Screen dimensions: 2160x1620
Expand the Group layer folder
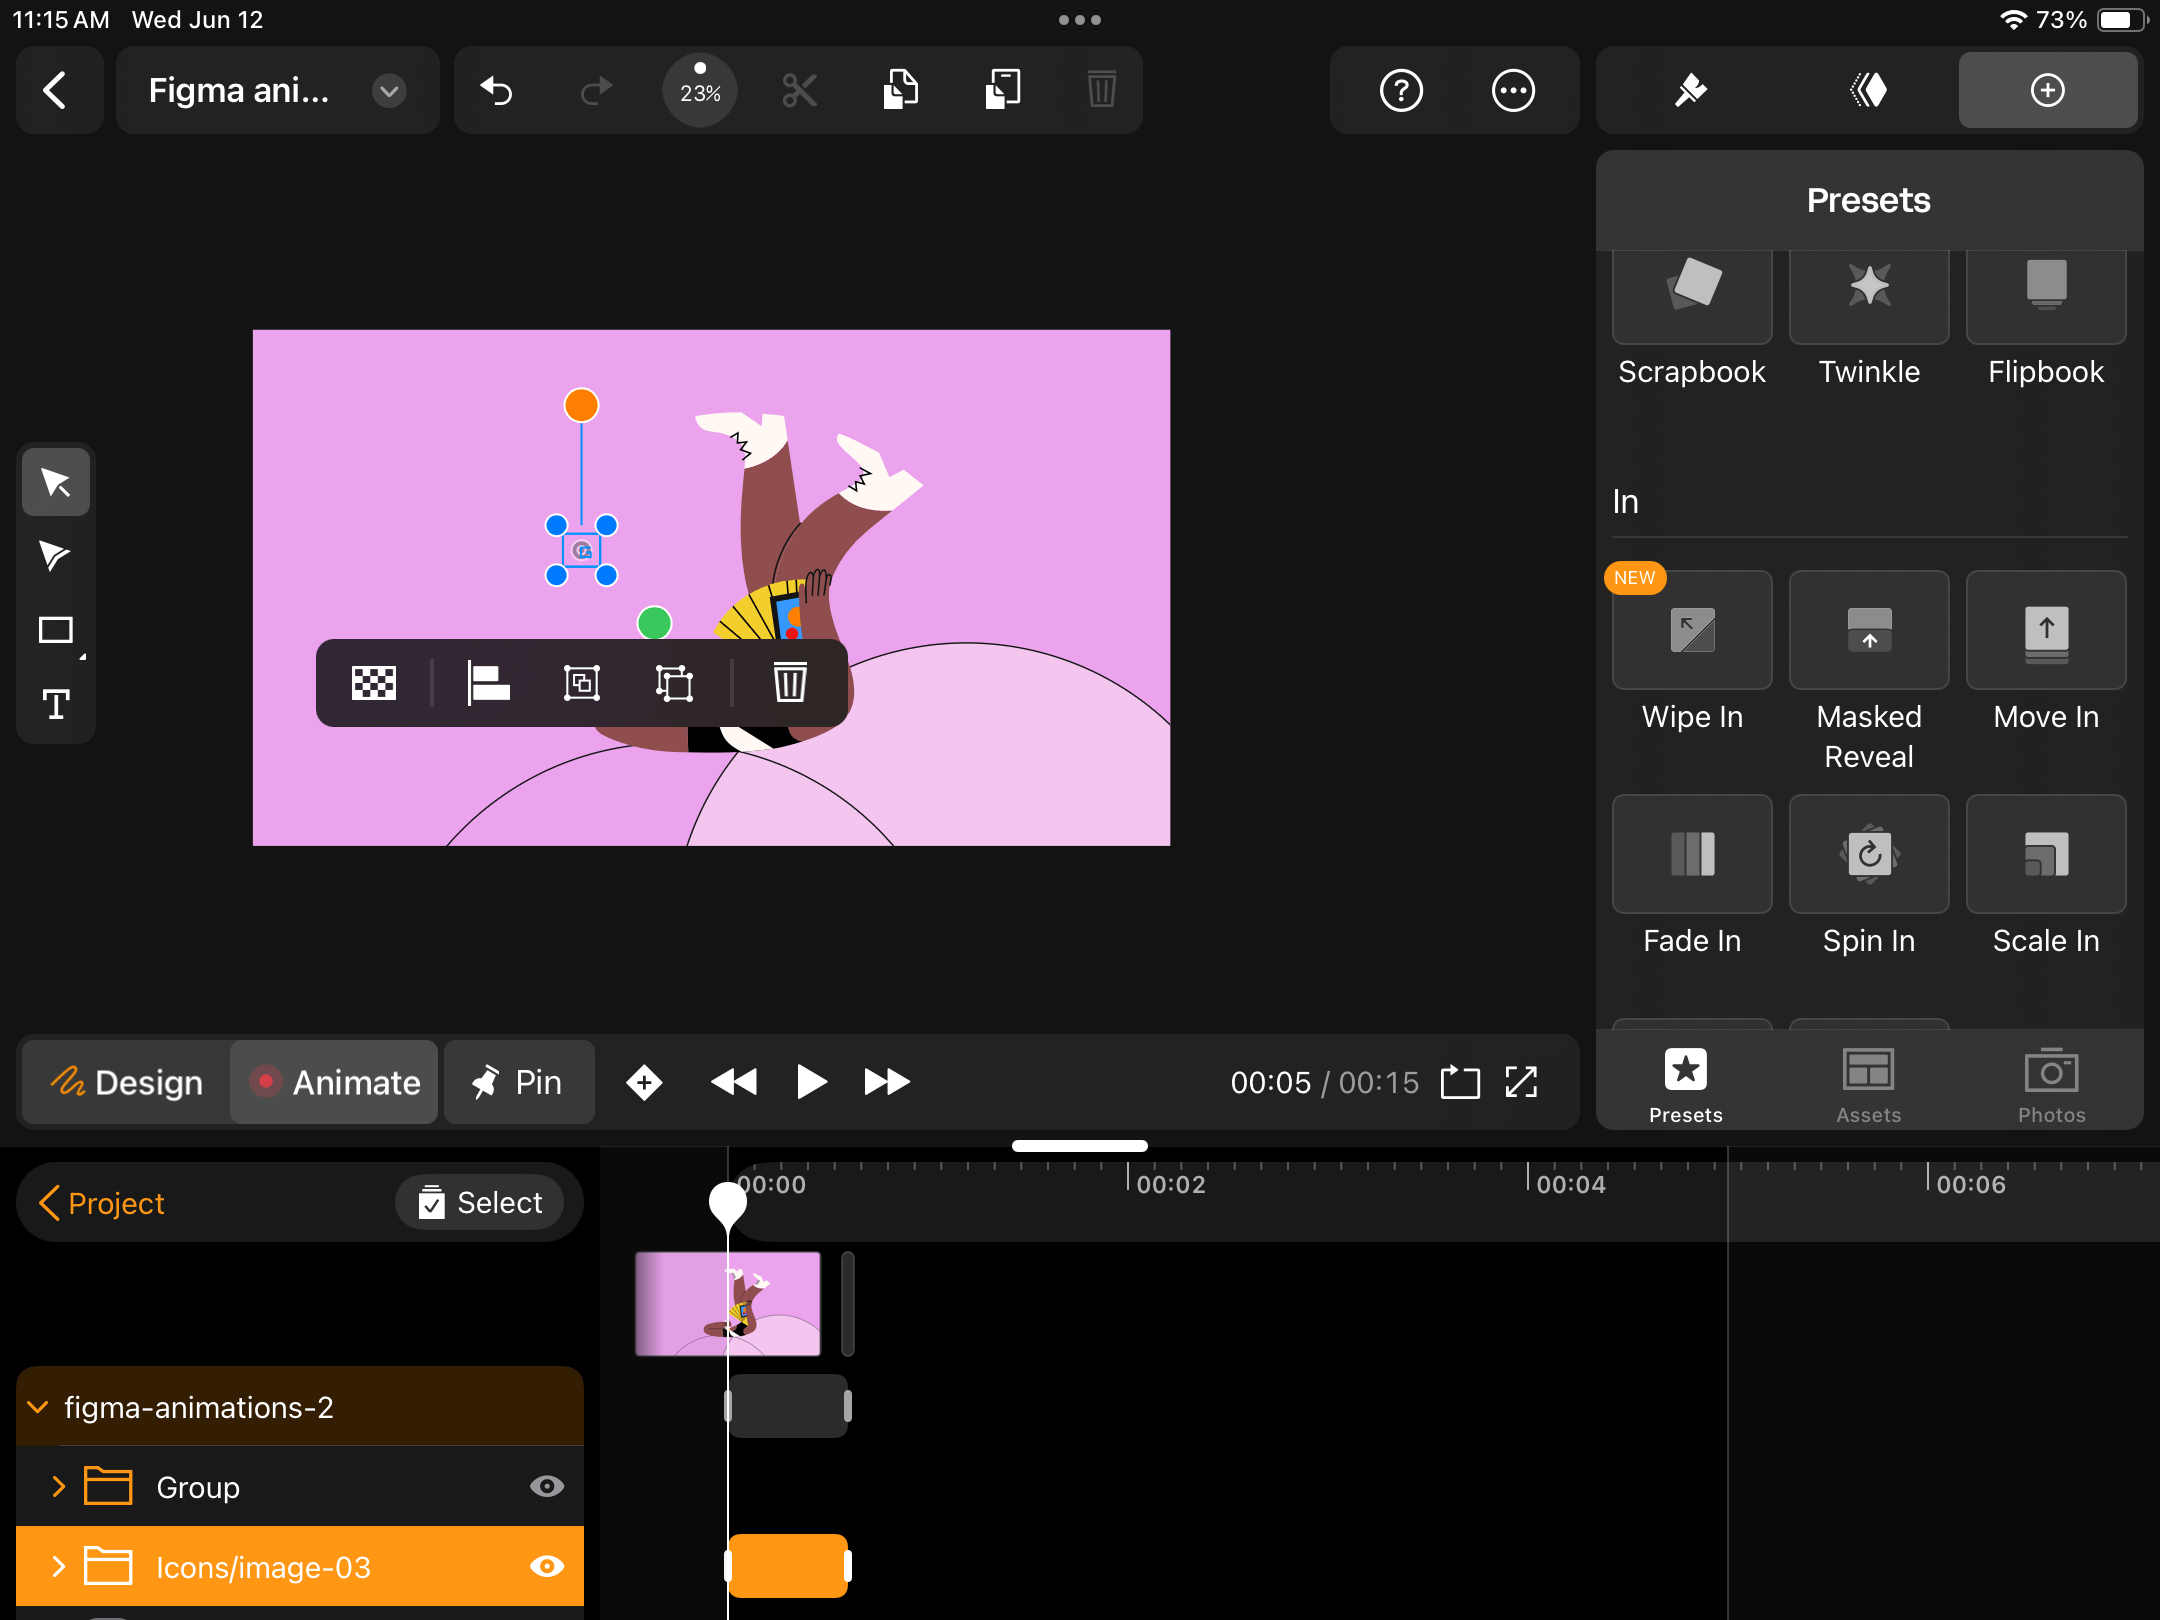click(60, 1486)
